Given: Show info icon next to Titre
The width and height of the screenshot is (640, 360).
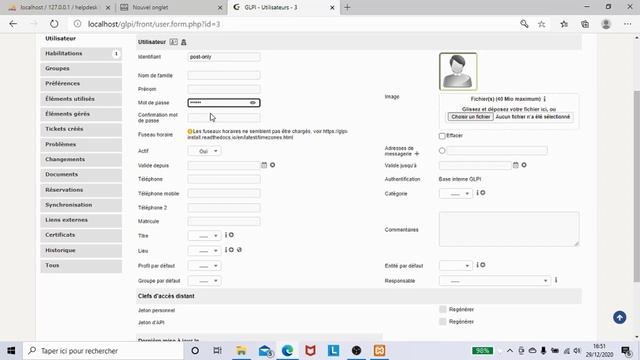Looking at the screenshot, I should point(226,235).
